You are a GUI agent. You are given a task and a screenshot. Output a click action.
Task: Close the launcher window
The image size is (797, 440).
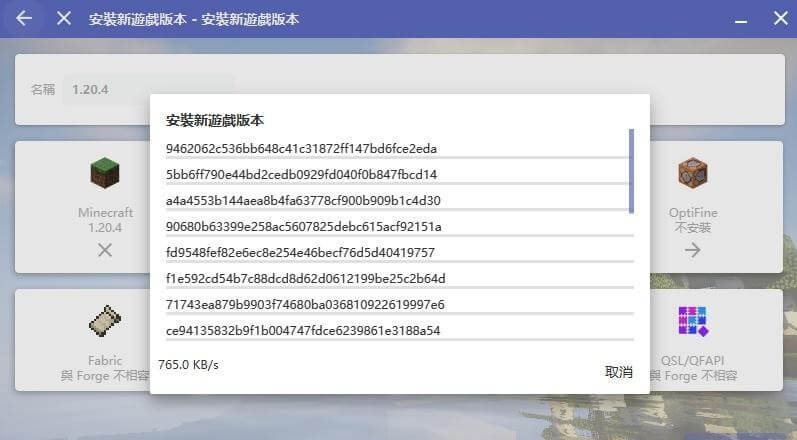781,18
